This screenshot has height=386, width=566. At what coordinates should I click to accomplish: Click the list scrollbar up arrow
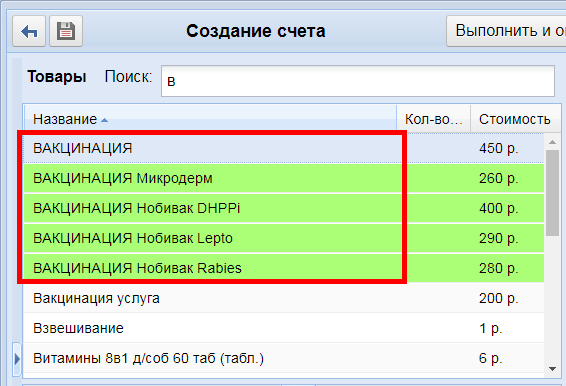552,142
